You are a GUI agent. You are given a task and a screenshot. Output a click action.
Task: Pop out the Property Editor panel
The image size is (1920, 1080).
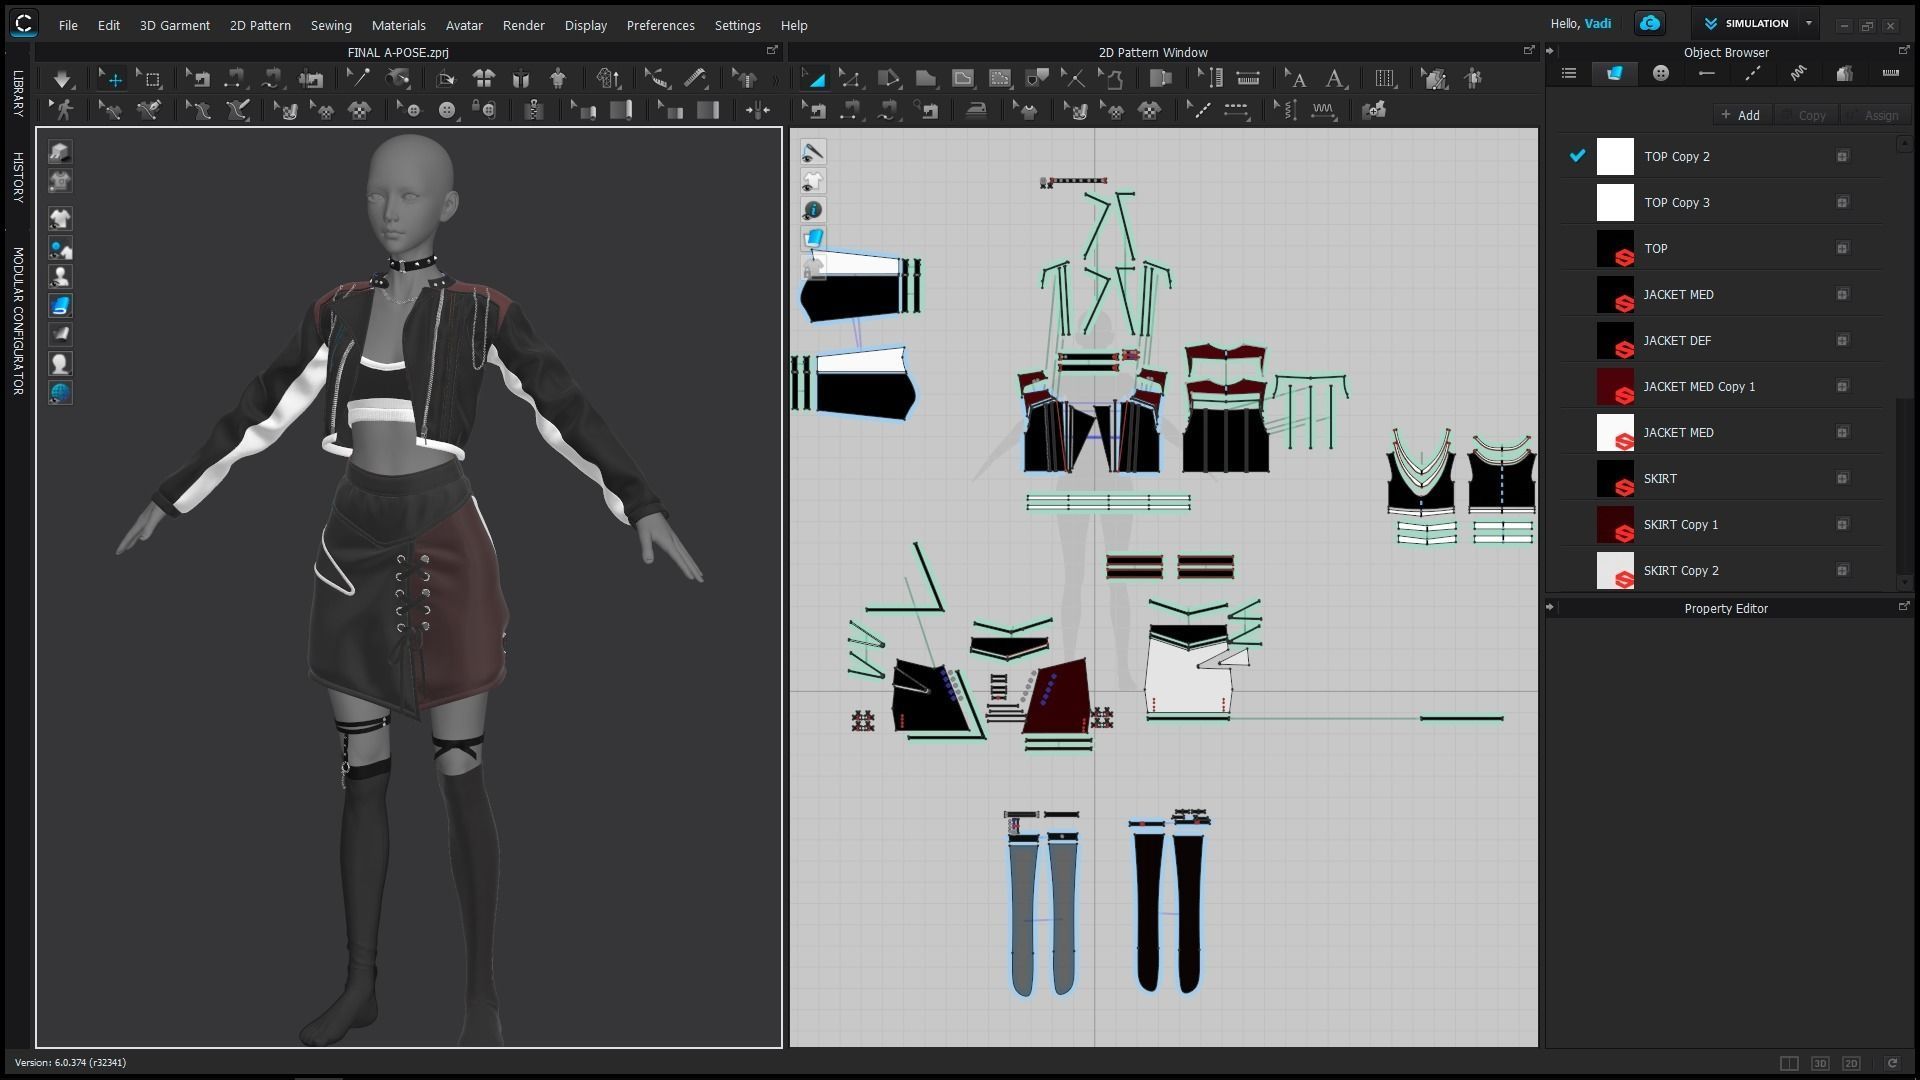1904,606
